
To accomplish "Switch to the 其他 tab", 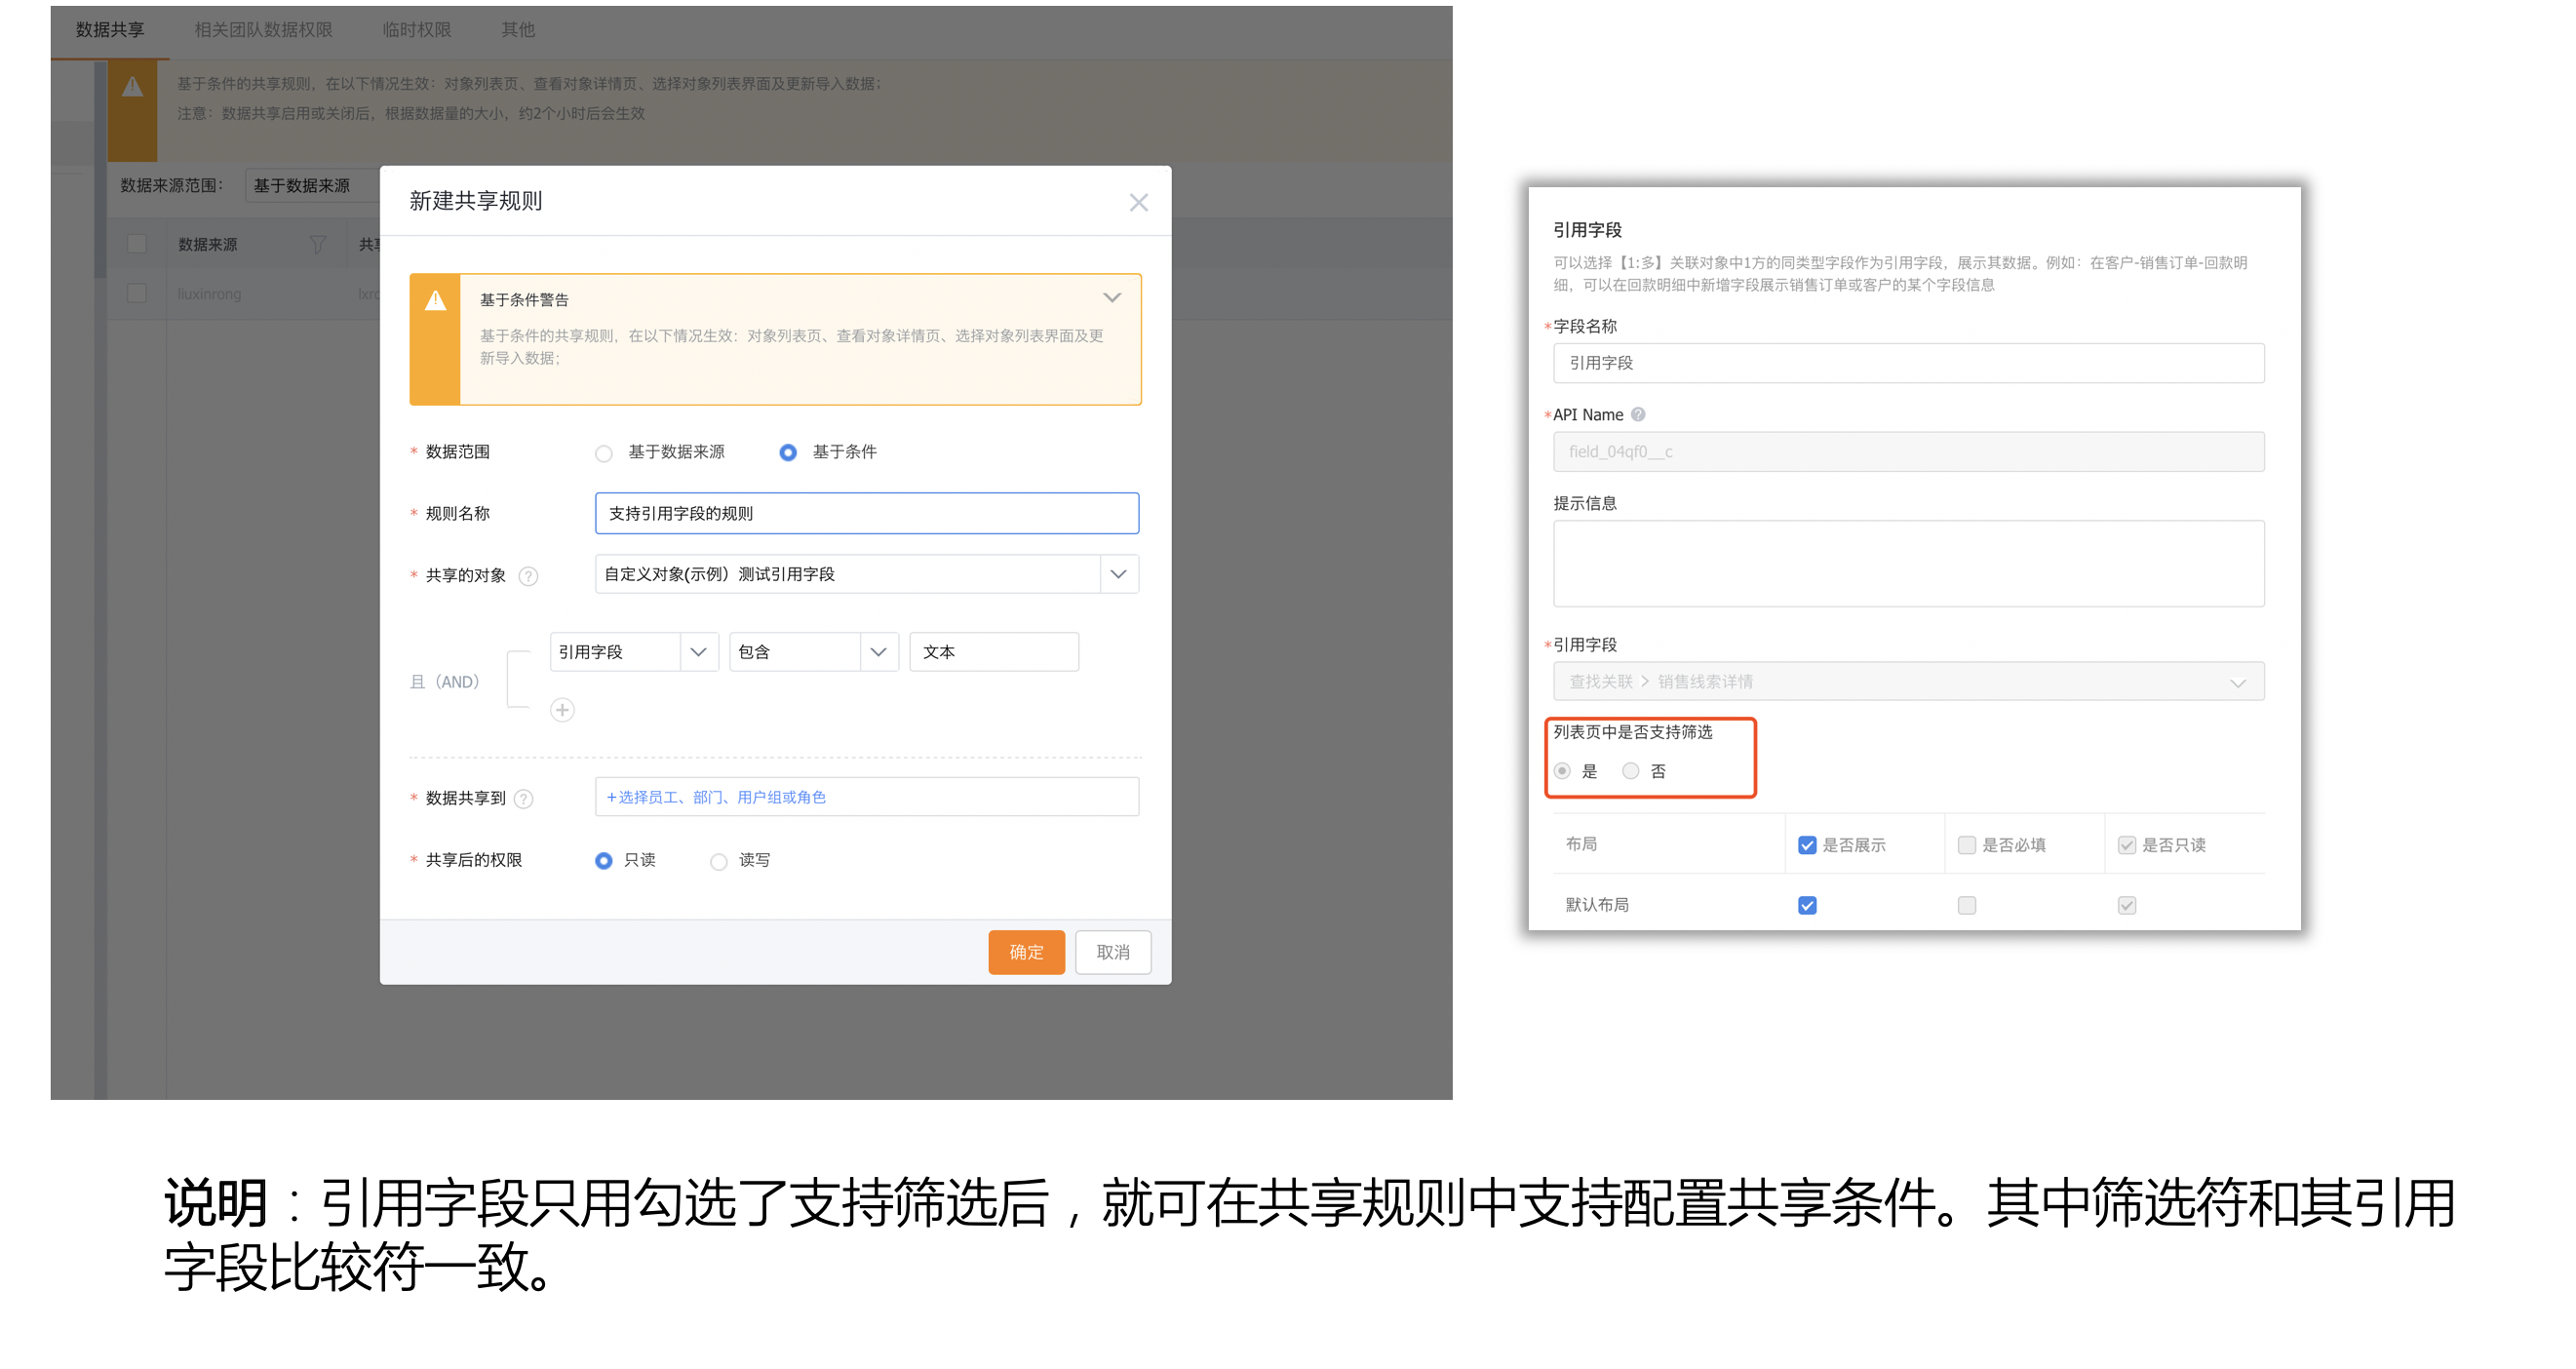I will (518, 30).
